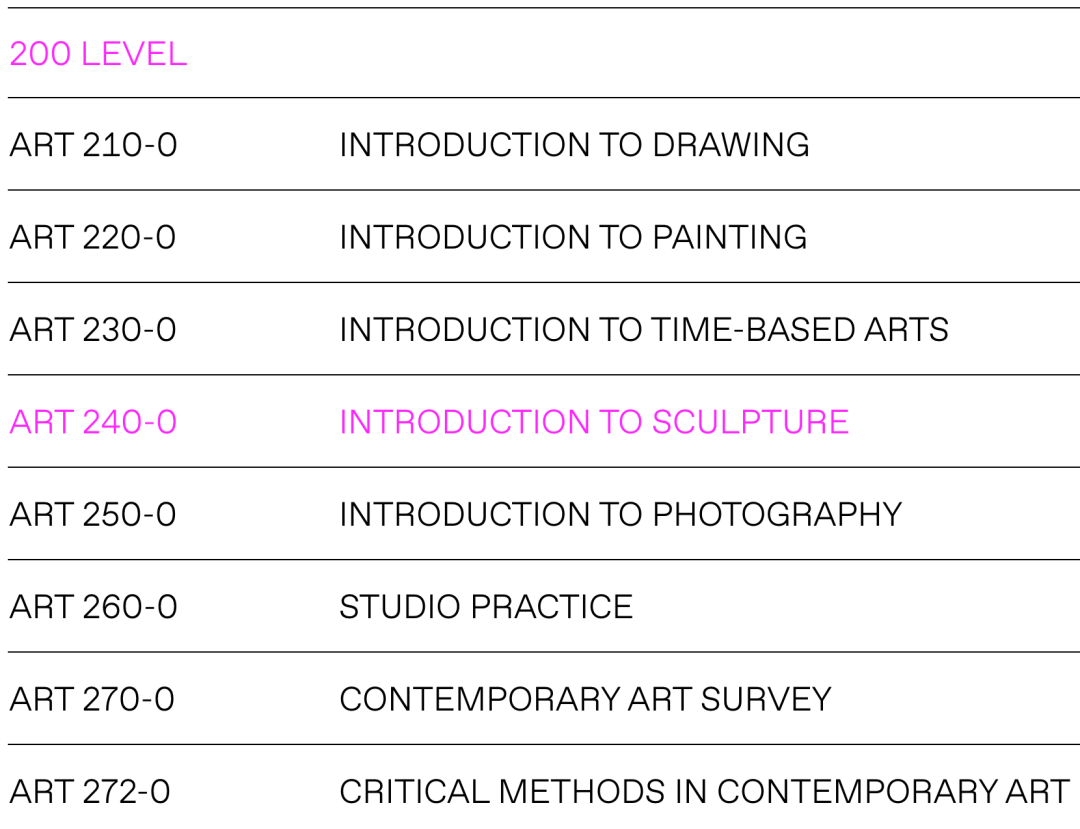Open Introduction to Time-Based Arts
Screen dimensions: 1080x829
pos(643,330)
